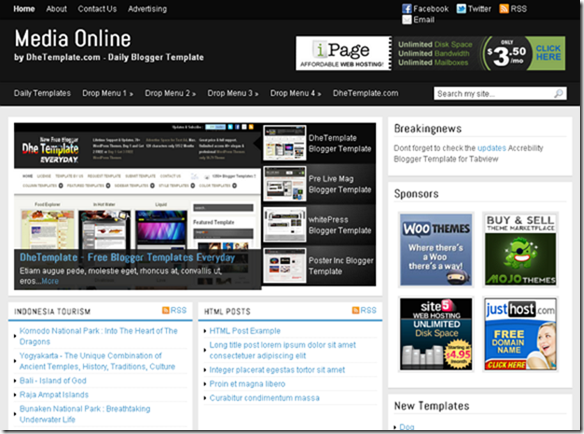The width and height of the screenshot is (584, 434).
Task: Expand Drop Menu 1
Action: [x=108, y=93]
